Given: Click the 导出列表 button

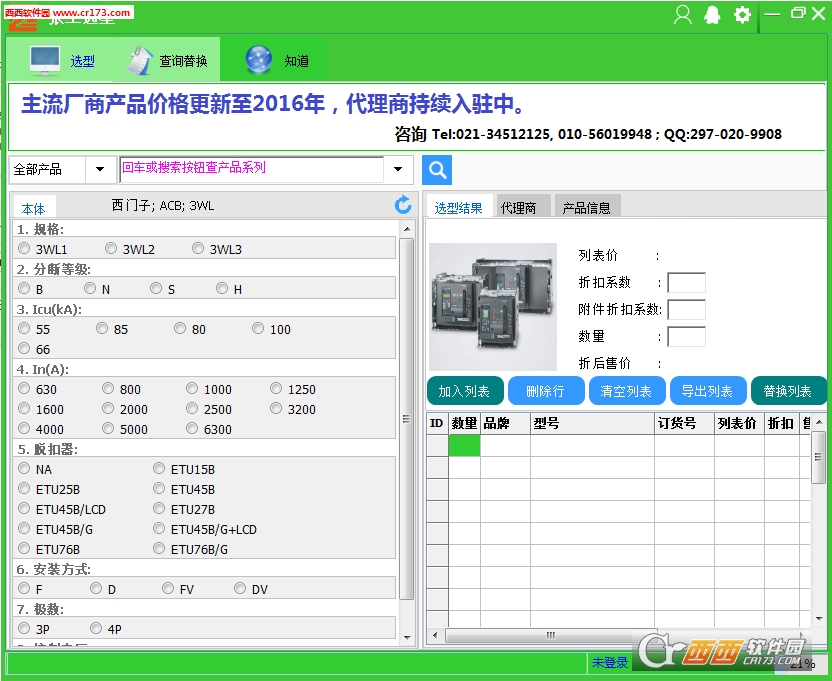Looking at the screenshot, I should (x=708, y=391).
